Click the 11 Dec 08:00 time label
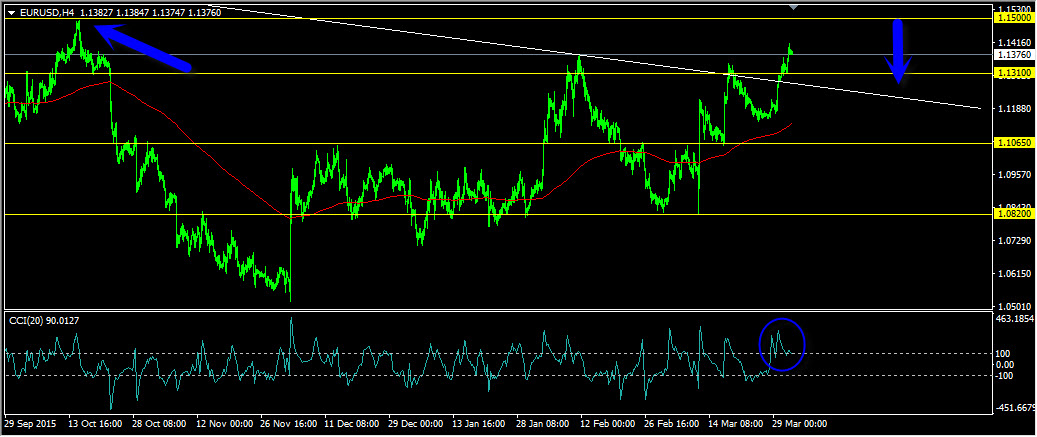 point(353,423)
